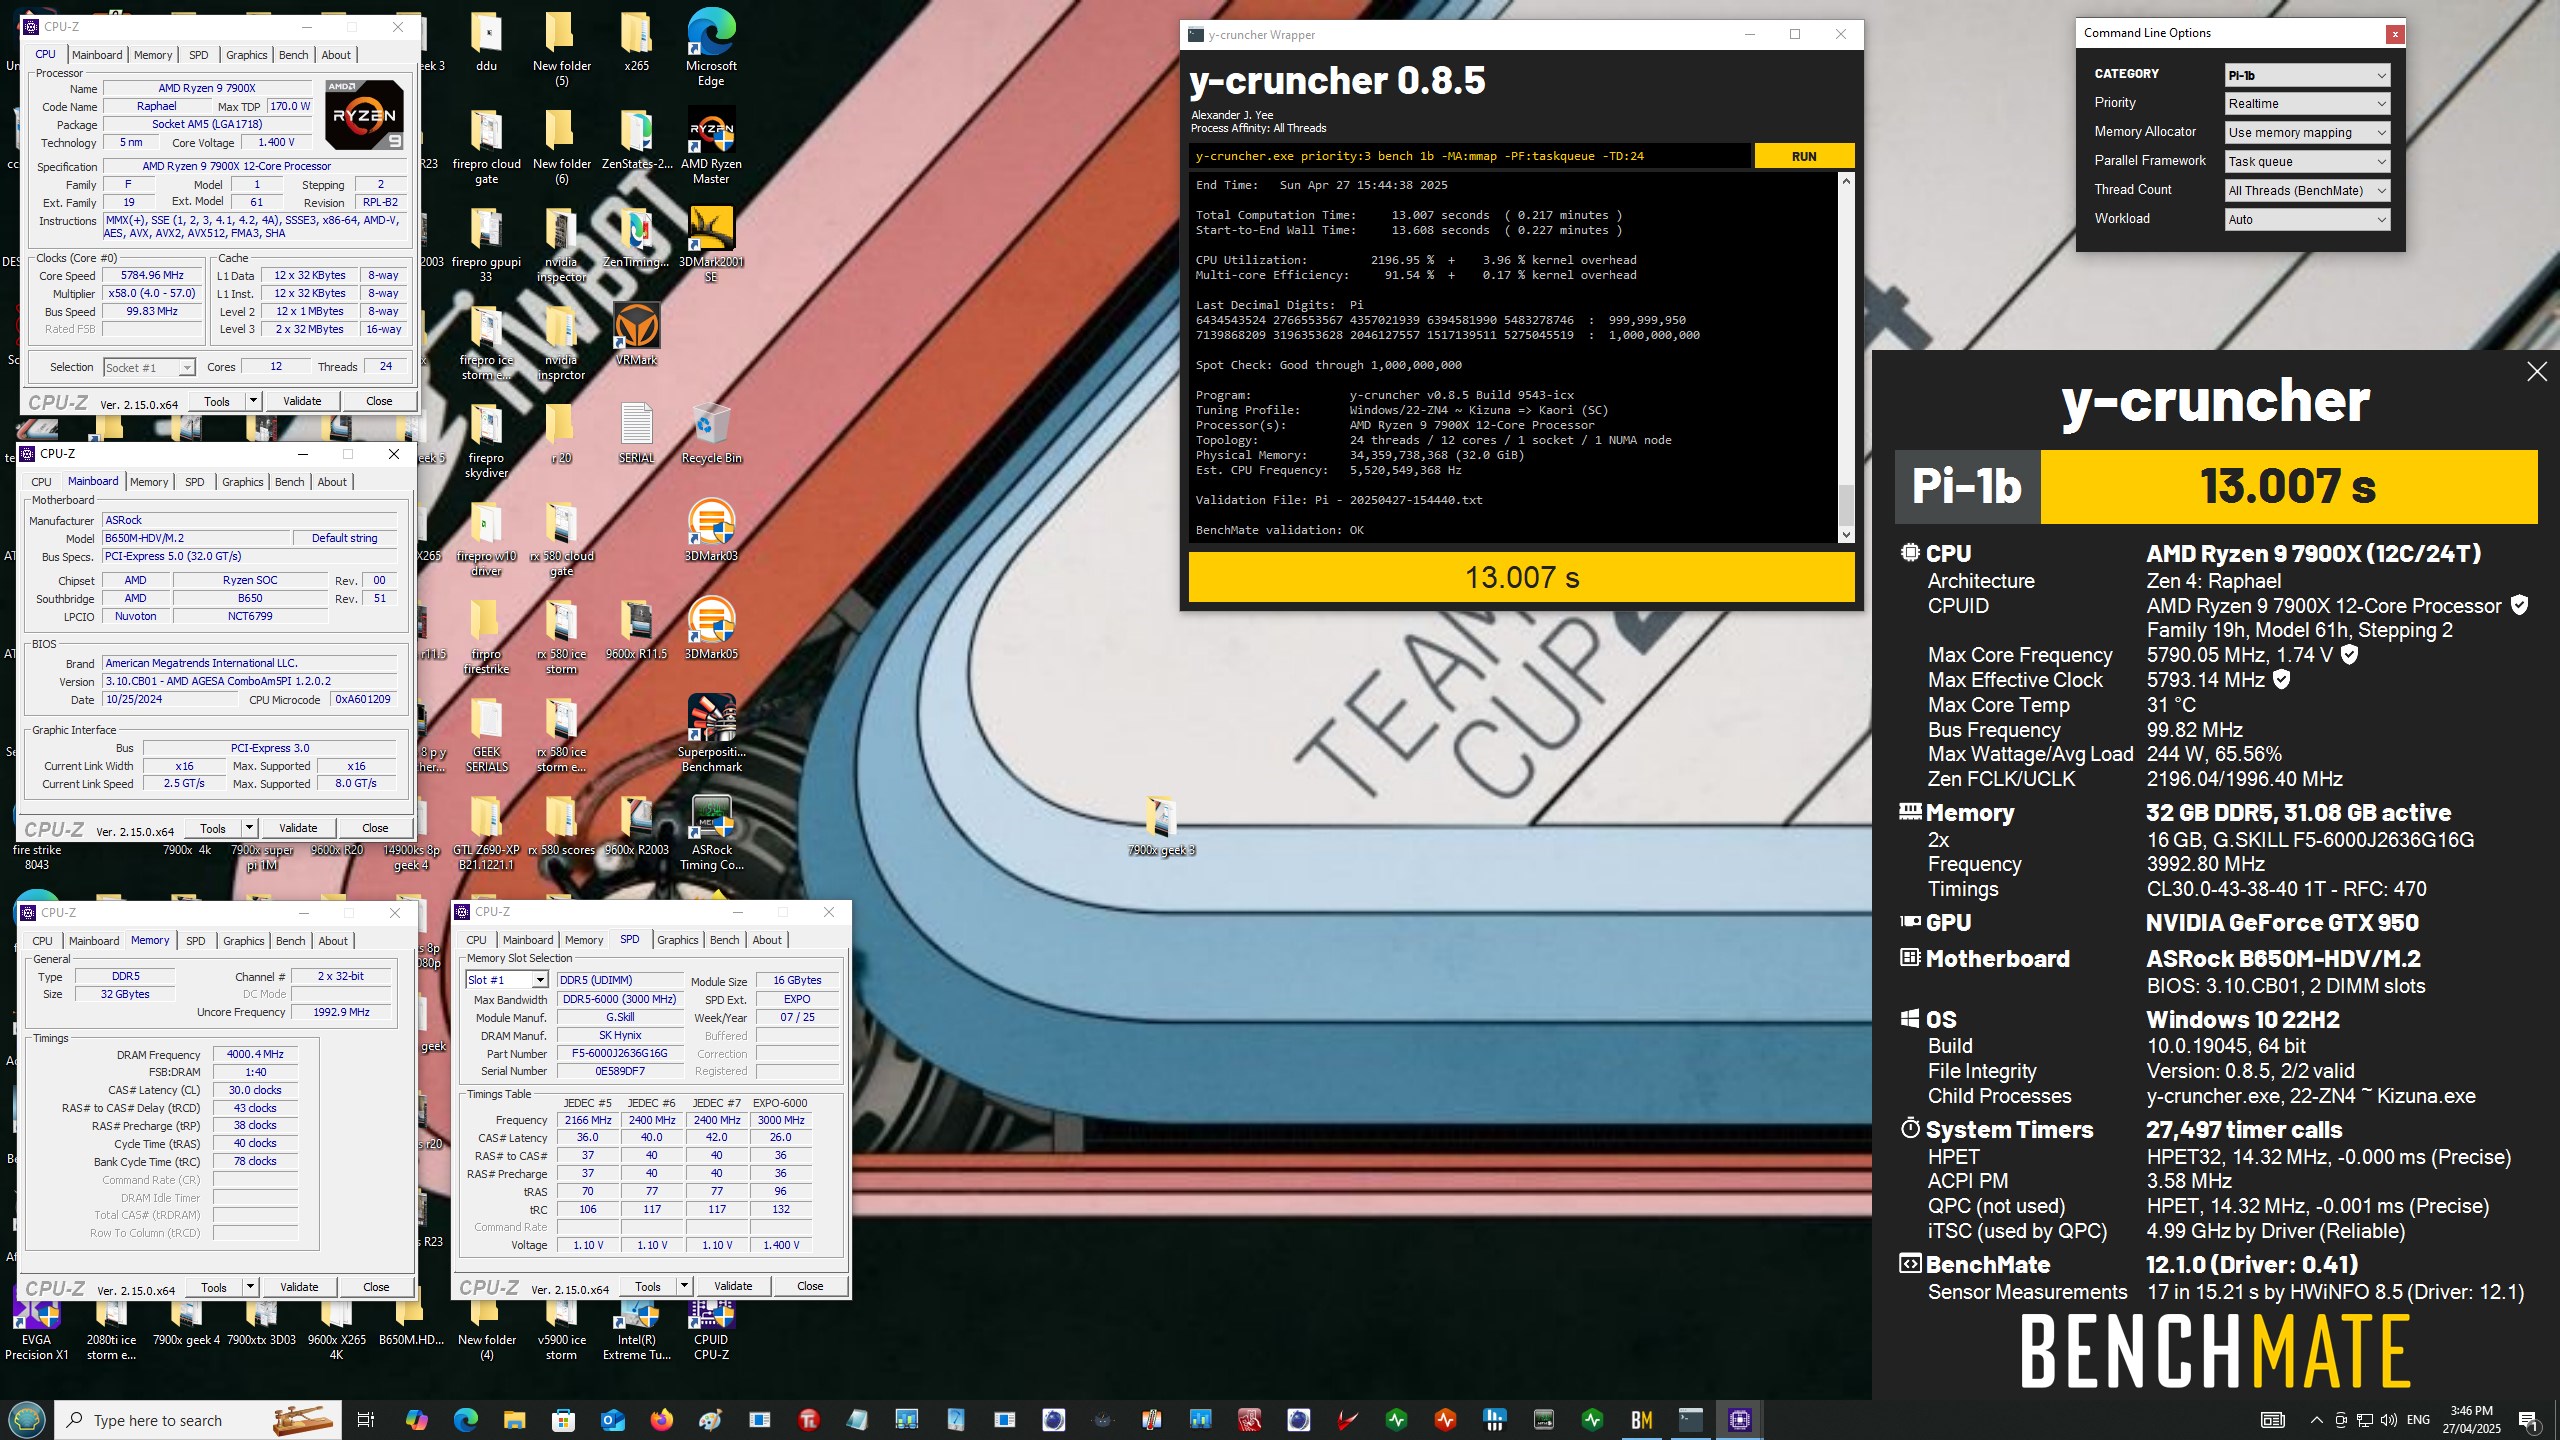Open Tools dropdown arrow in CPU-Z CPU window
This screenshot has height=1440, width=2560.
click(x=253, y=401)
